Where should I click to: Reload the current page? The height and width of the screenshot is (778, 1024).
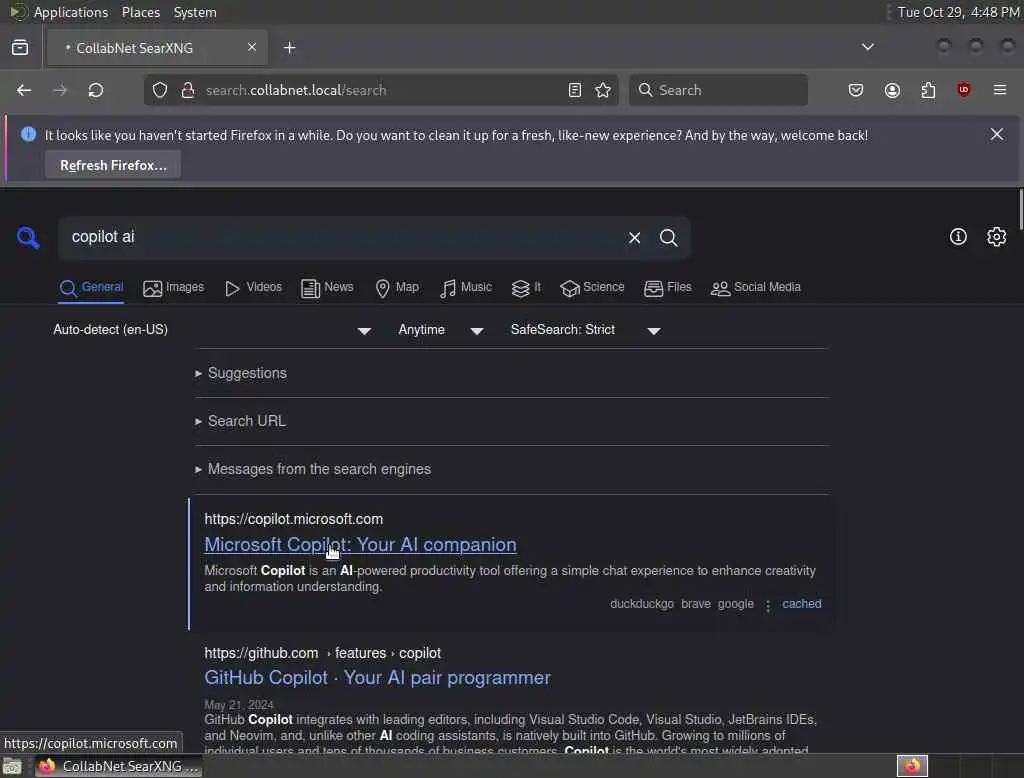coord(96,90)
